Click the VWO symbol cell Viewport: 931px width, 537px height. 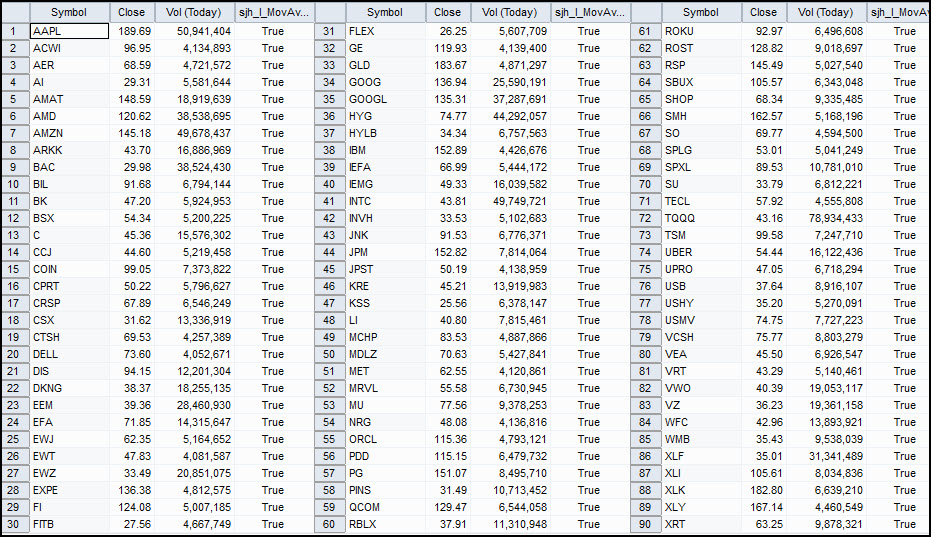(701, 388)
